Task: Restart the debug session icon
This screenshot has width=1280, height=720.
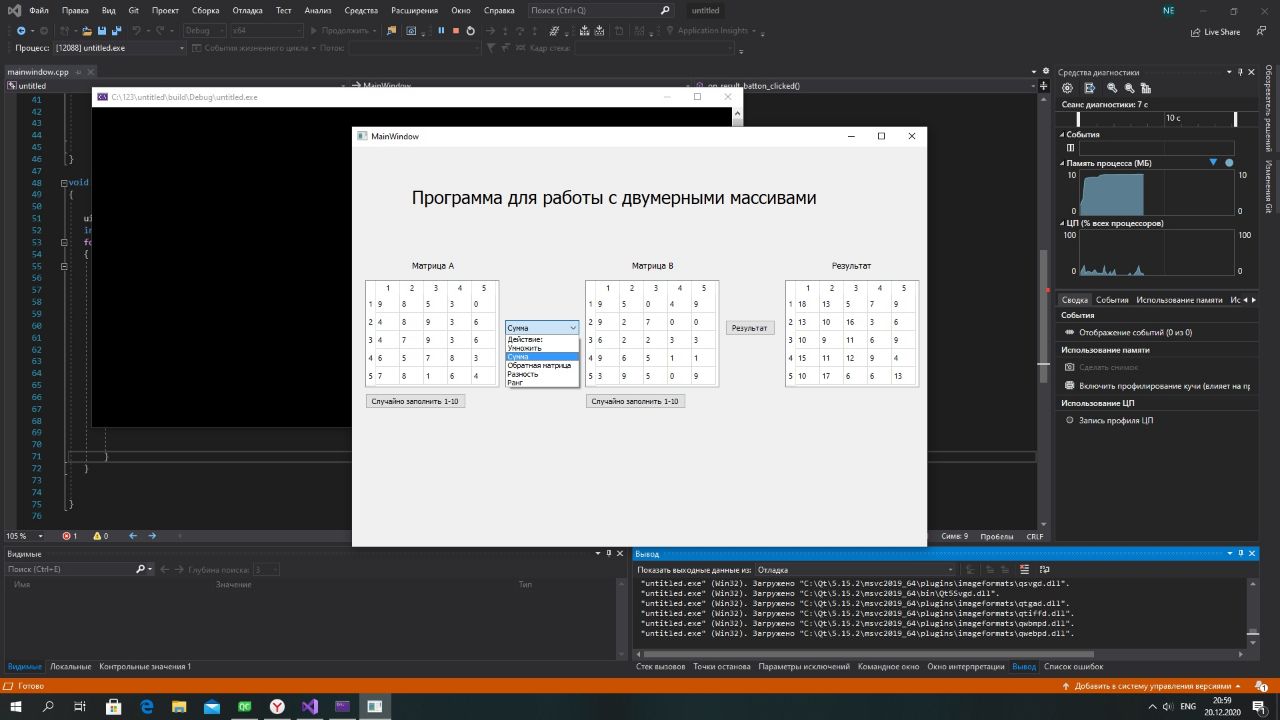Action: [471, 31]
